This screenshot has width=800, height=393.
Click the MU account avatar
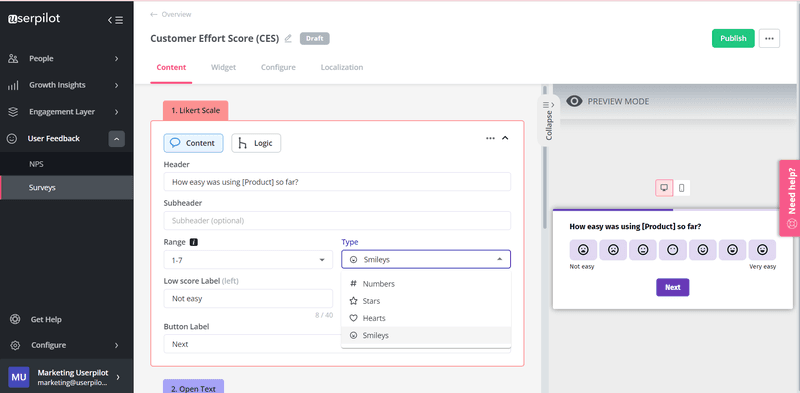(x=19, y=377)
